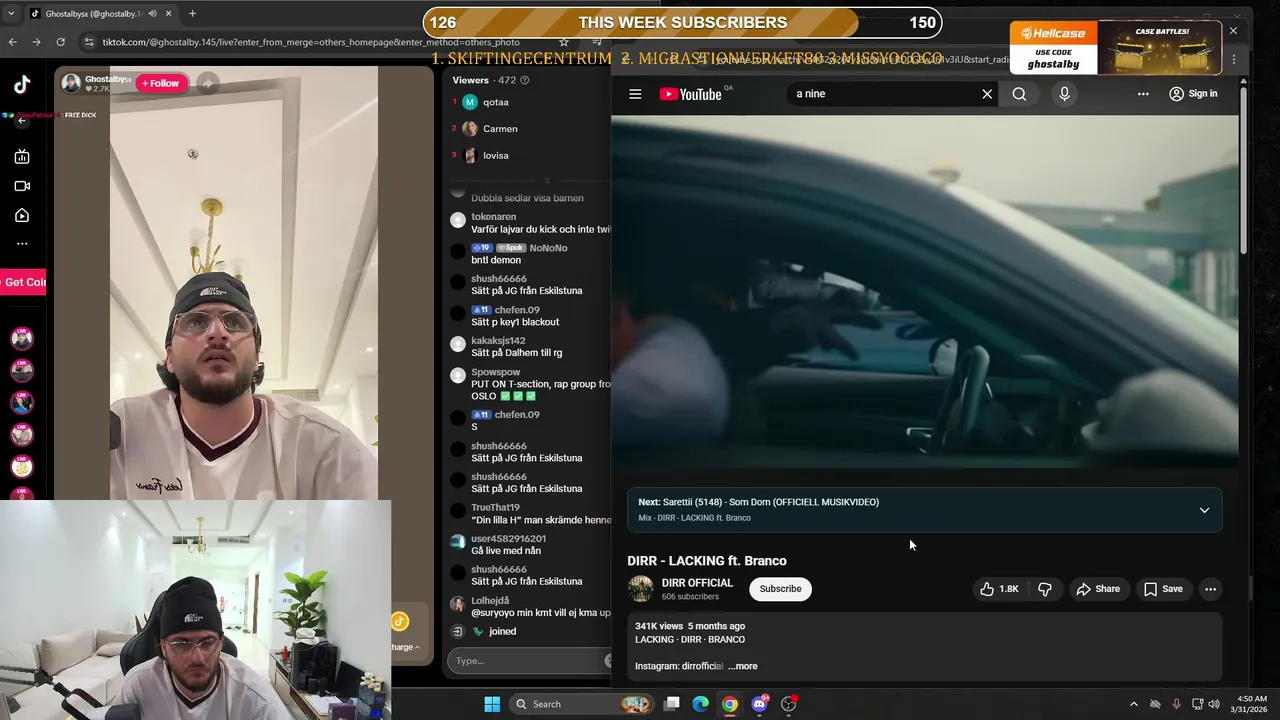Open site info icon in address bar
This screenshot has width=1280, height=720.
click(89, 42)
